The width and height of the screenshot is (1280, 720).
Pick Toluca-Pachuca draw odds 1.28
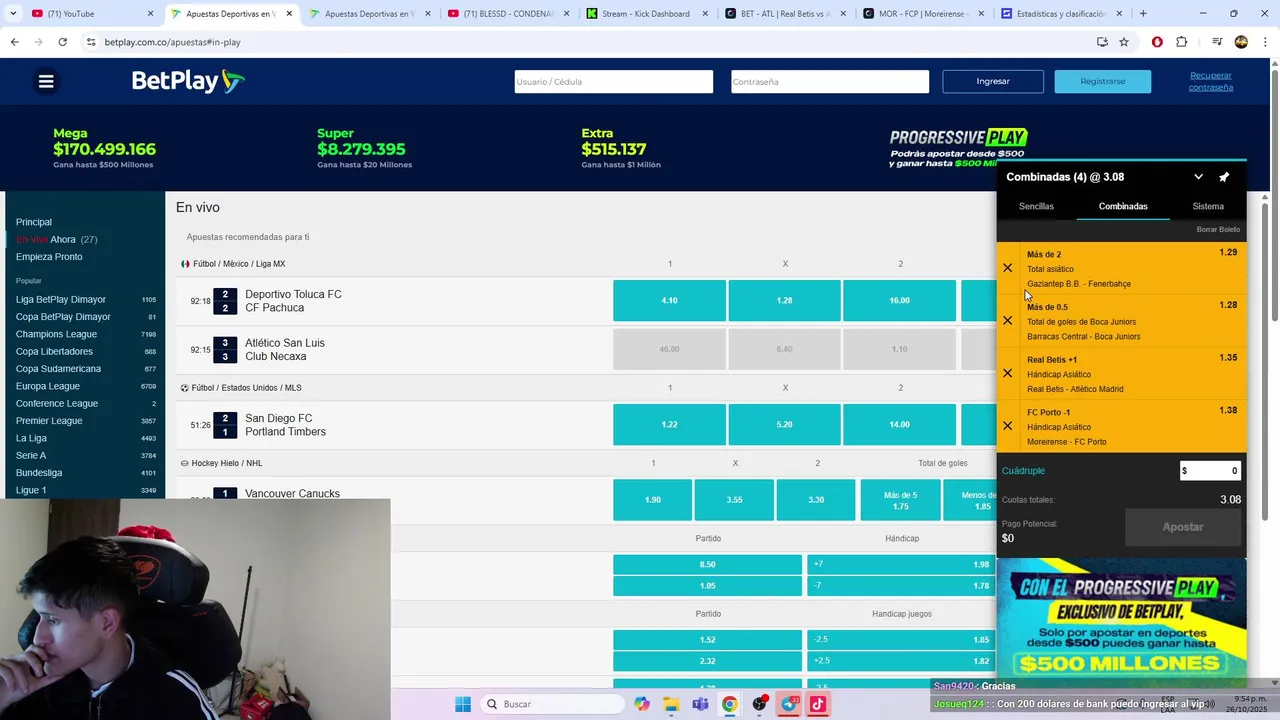[784, 300]
